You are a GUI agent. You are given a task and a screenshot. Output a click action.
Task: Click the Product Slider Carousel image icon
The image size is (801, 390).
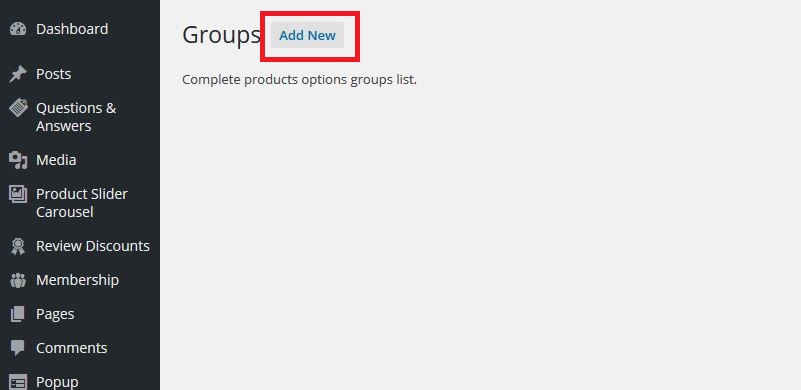coord(18,194)
